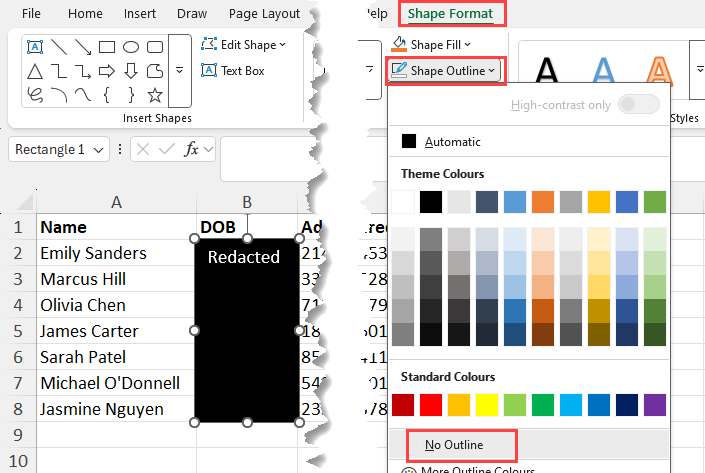Open the Name Box dropdown arrow

click(98, 149)
